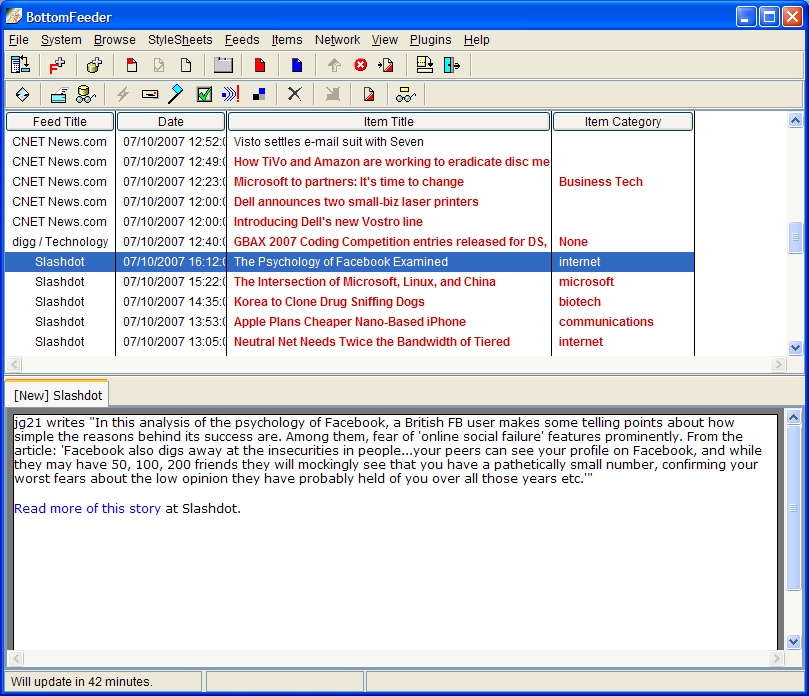The image size is (809, 696).
Task: Click the printer-style icon in second toolbar
Action: pyautogui.click(x=59, y=95)
